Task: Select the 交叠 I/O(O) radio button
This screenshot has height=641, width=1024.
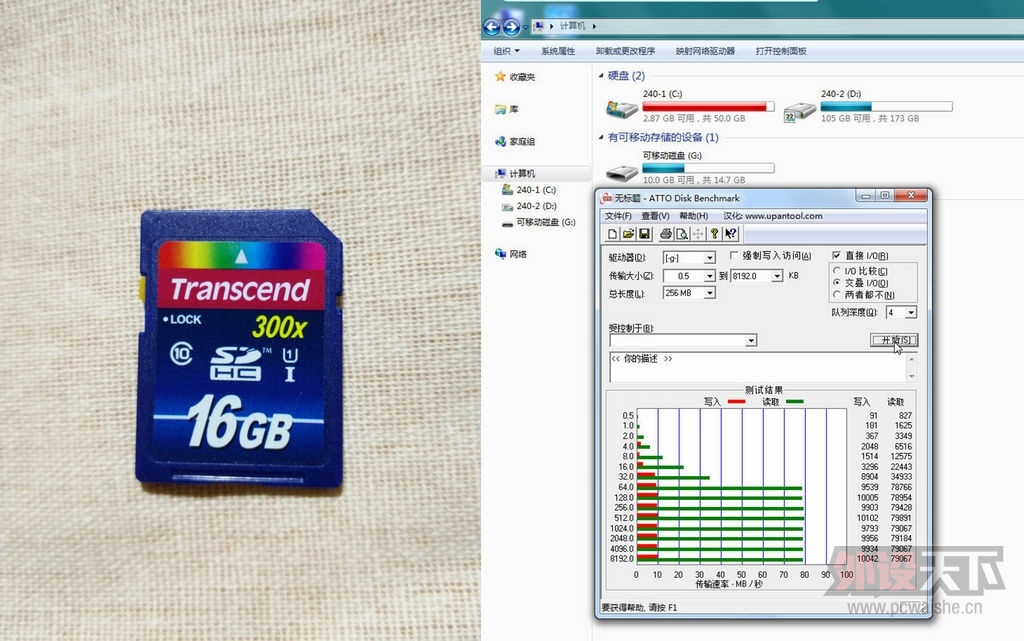Action: click(x=837, y=283)
